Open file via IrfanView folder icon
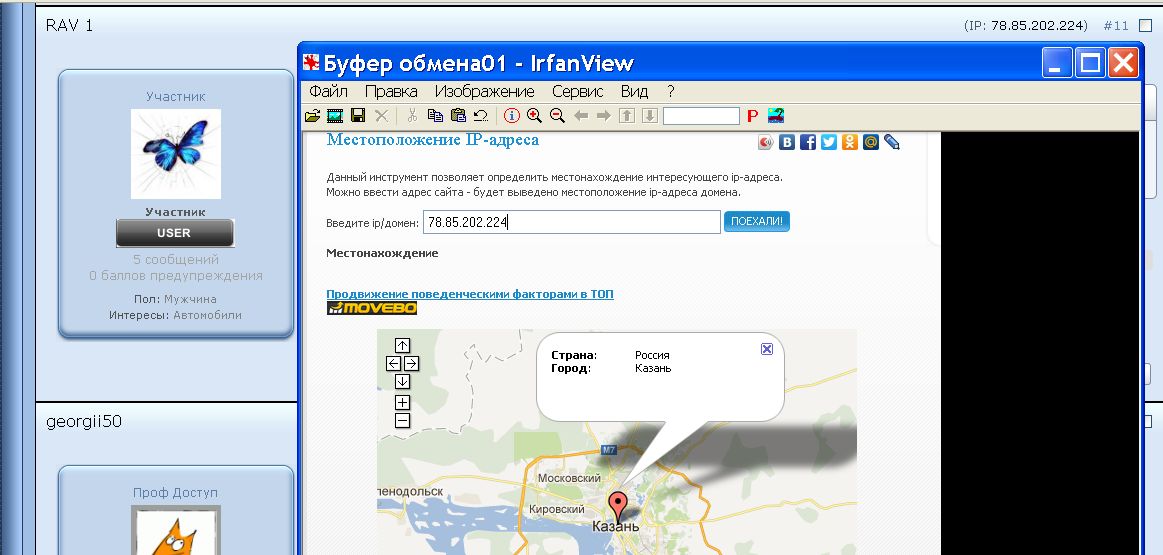 pyautogui.click(x=312, y=116)
